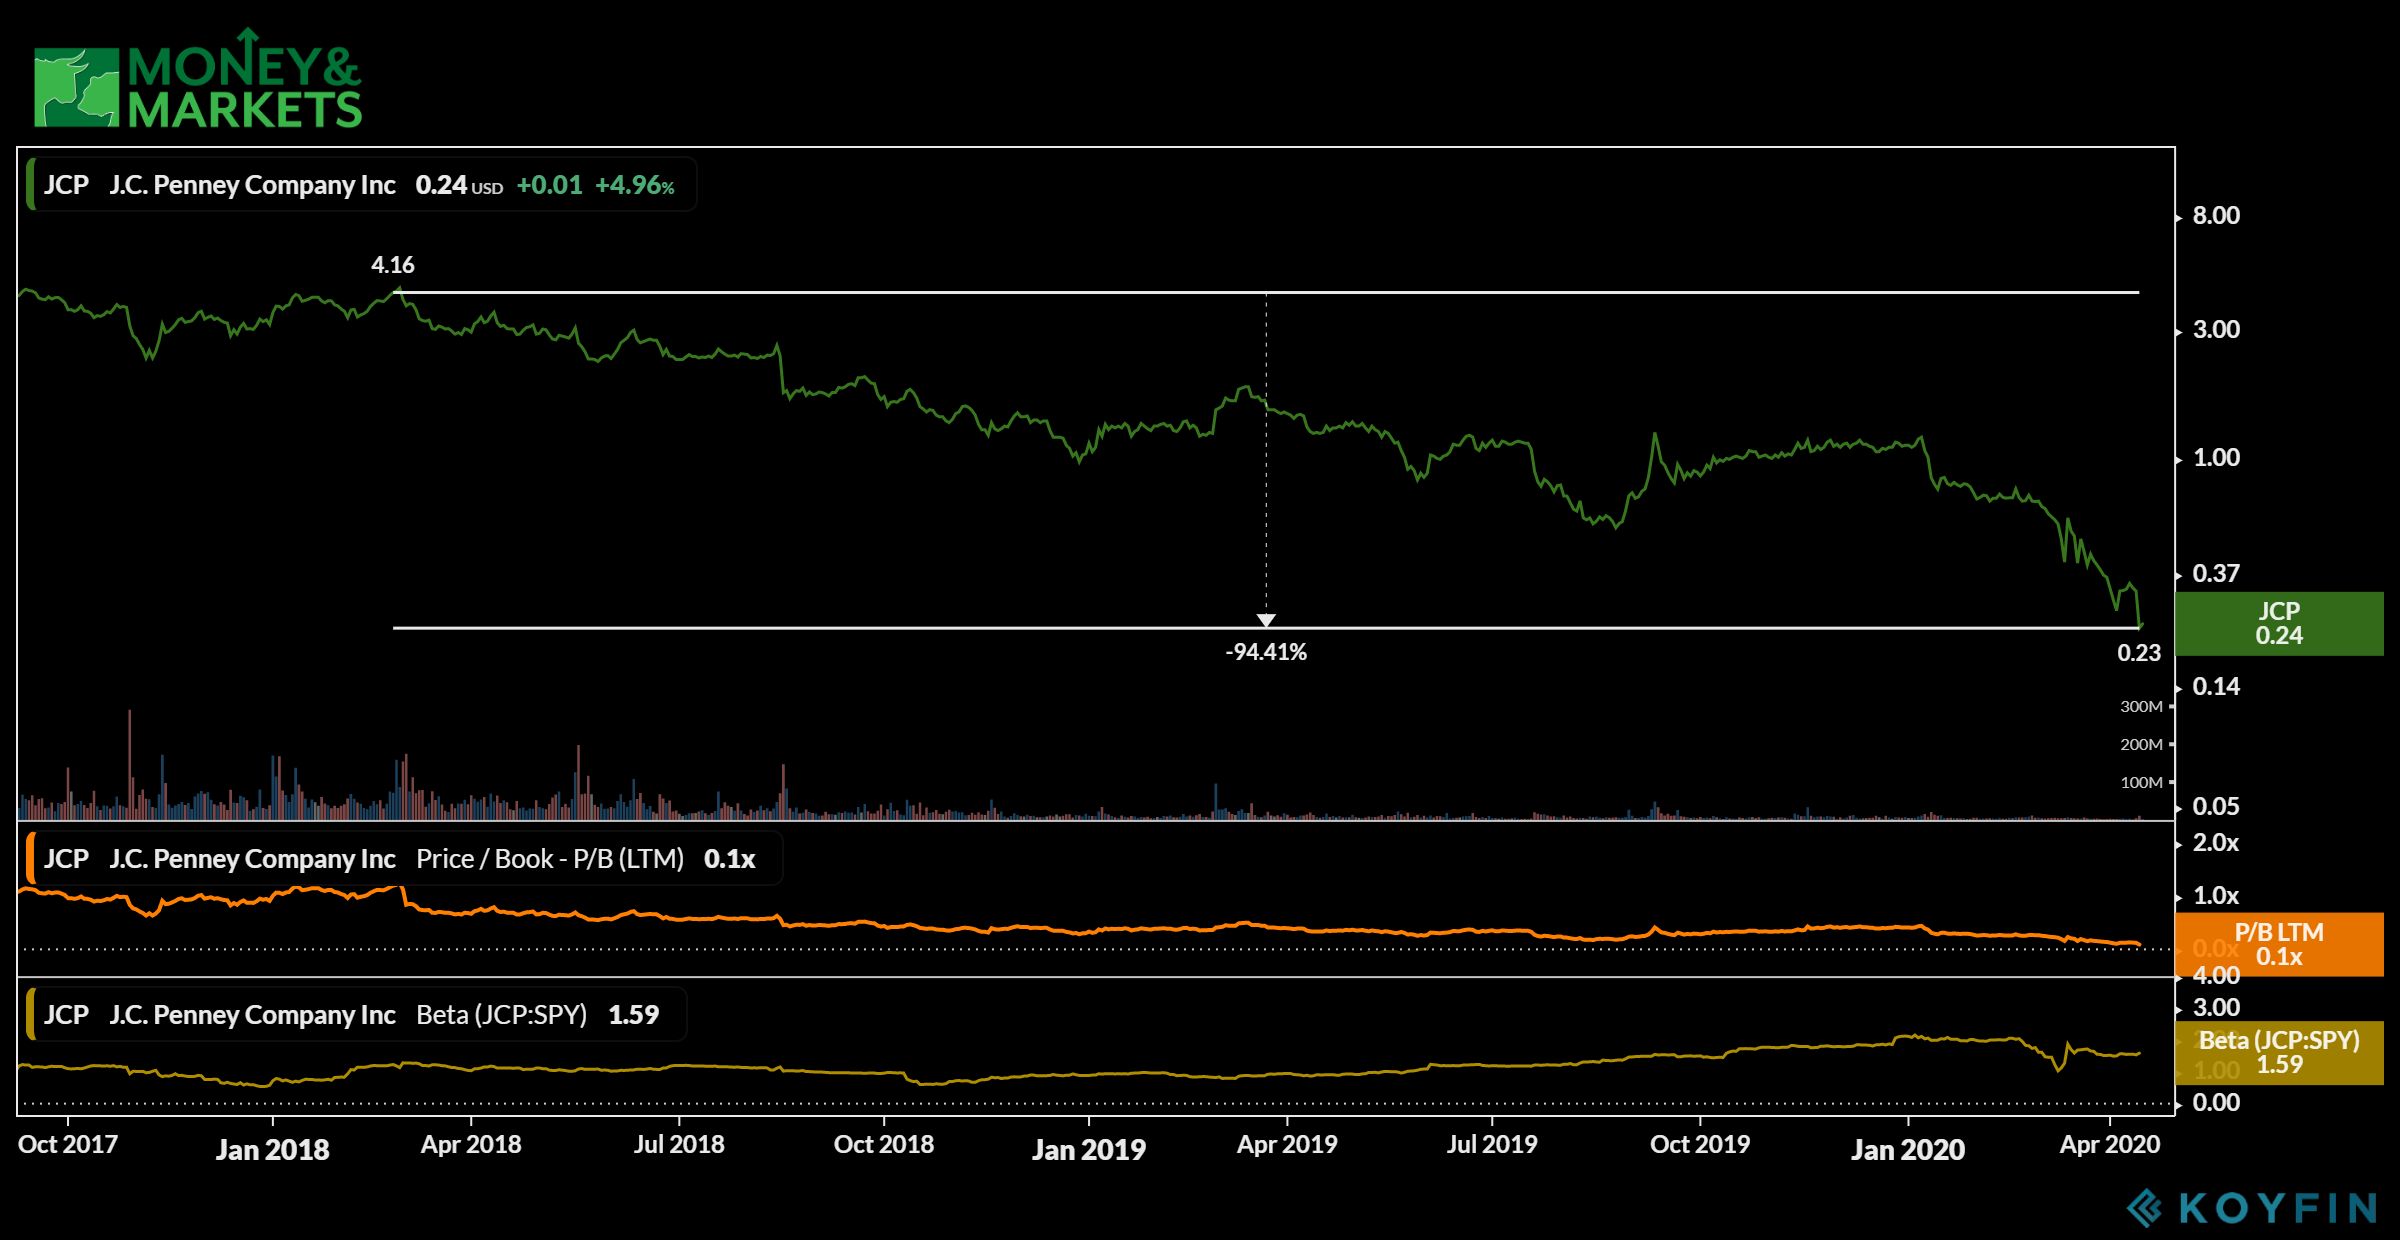Click the Beta (JCP:SPY) header label

pos(356,1015)
